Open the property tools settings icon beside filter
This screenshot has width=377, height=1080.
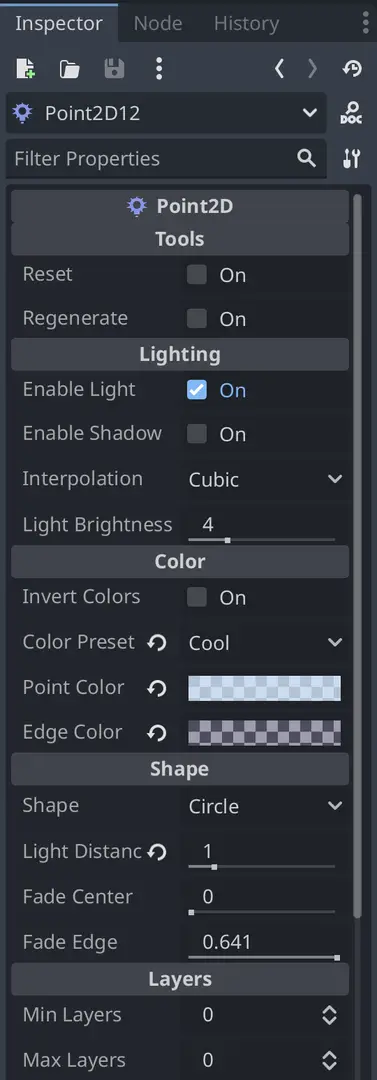pos(351,158)
